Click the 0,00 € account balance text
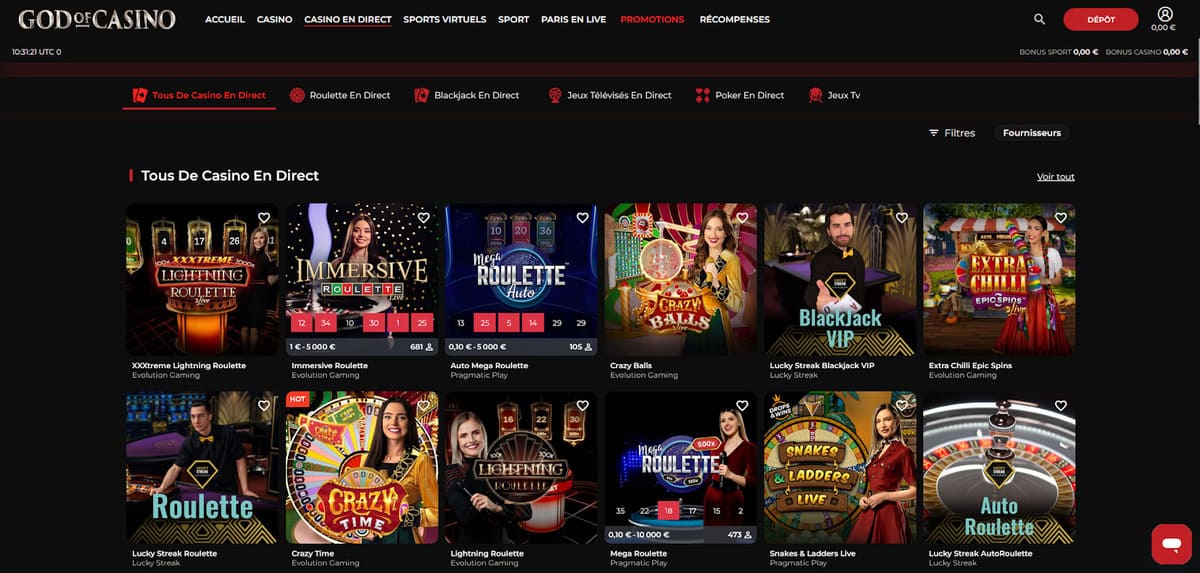This screenshot has height=573, width=1200. tap(1164, 28)
